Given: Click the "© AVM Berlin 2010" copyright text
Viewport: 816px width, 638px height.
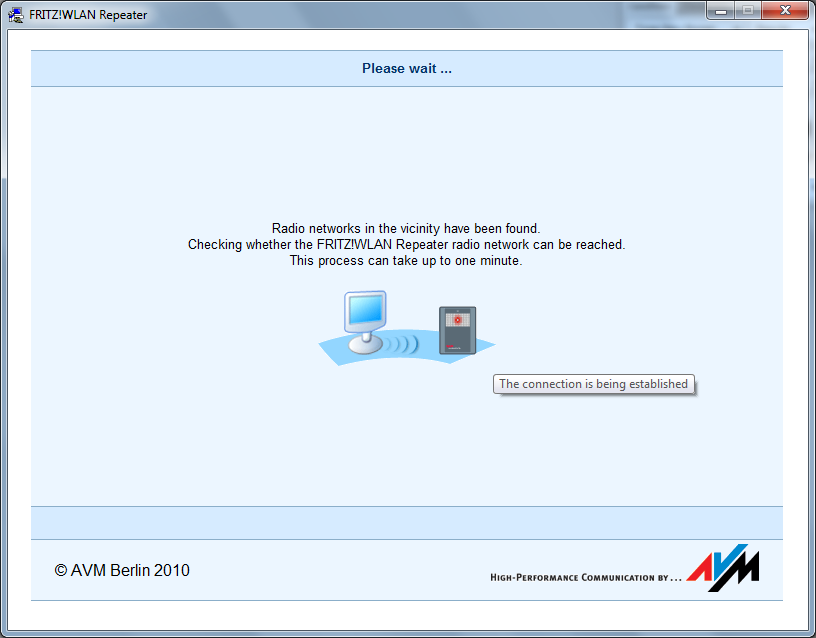Looking at the screenshot, I should (x=122, y=571).
